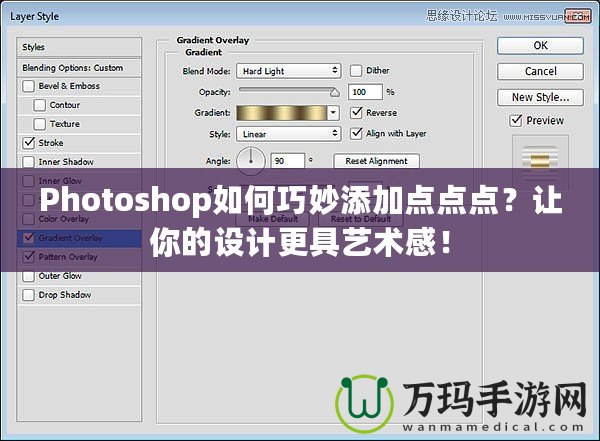Enable the Dither checkbox
600x441 pixels.
click(x=356, y=70)
